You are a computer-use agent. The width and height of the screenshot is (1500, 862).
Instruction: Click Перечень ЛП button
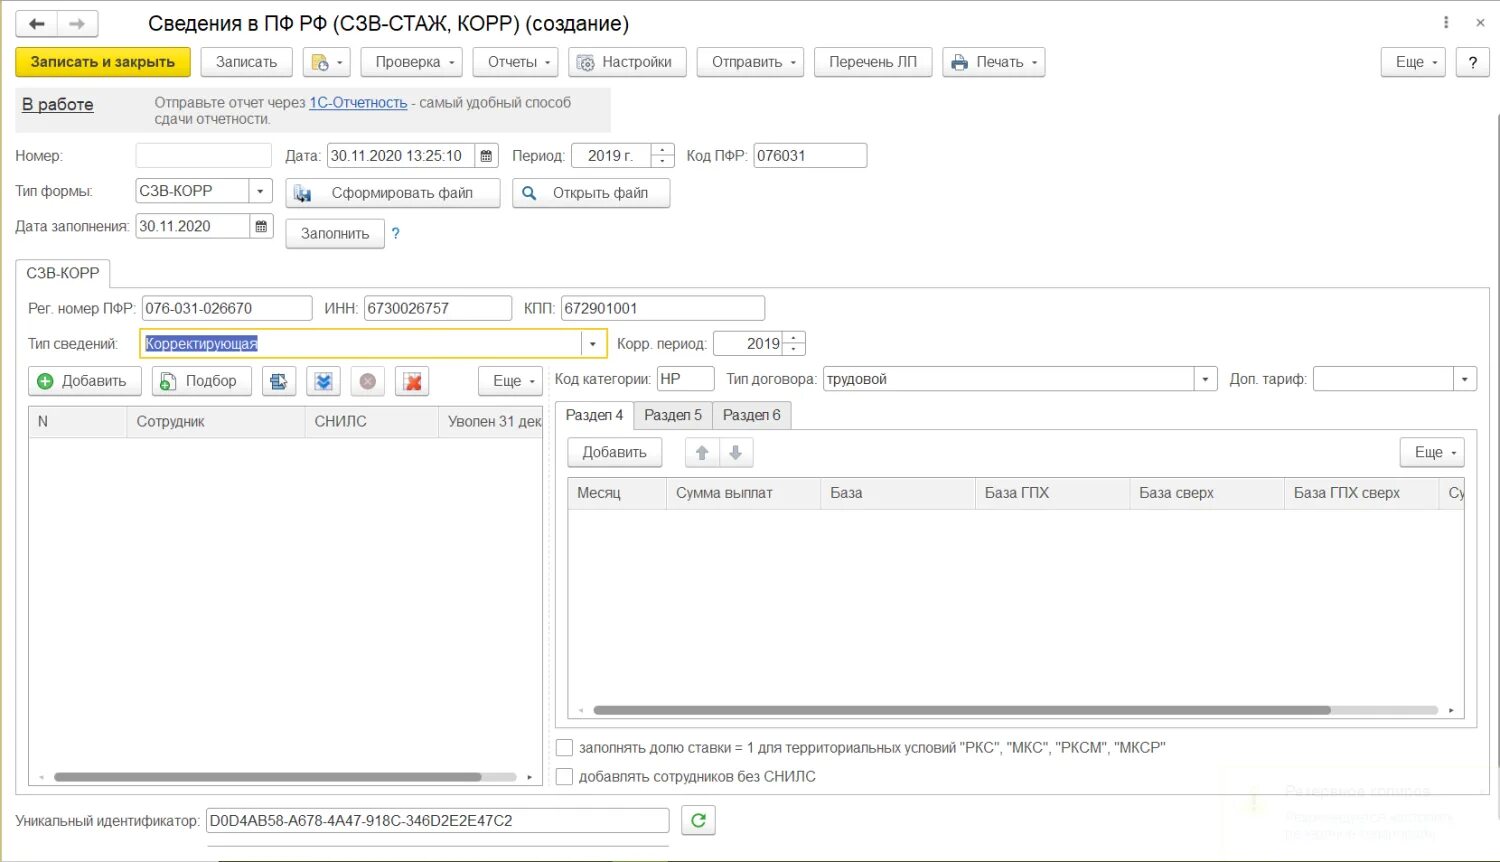(873, 62)
